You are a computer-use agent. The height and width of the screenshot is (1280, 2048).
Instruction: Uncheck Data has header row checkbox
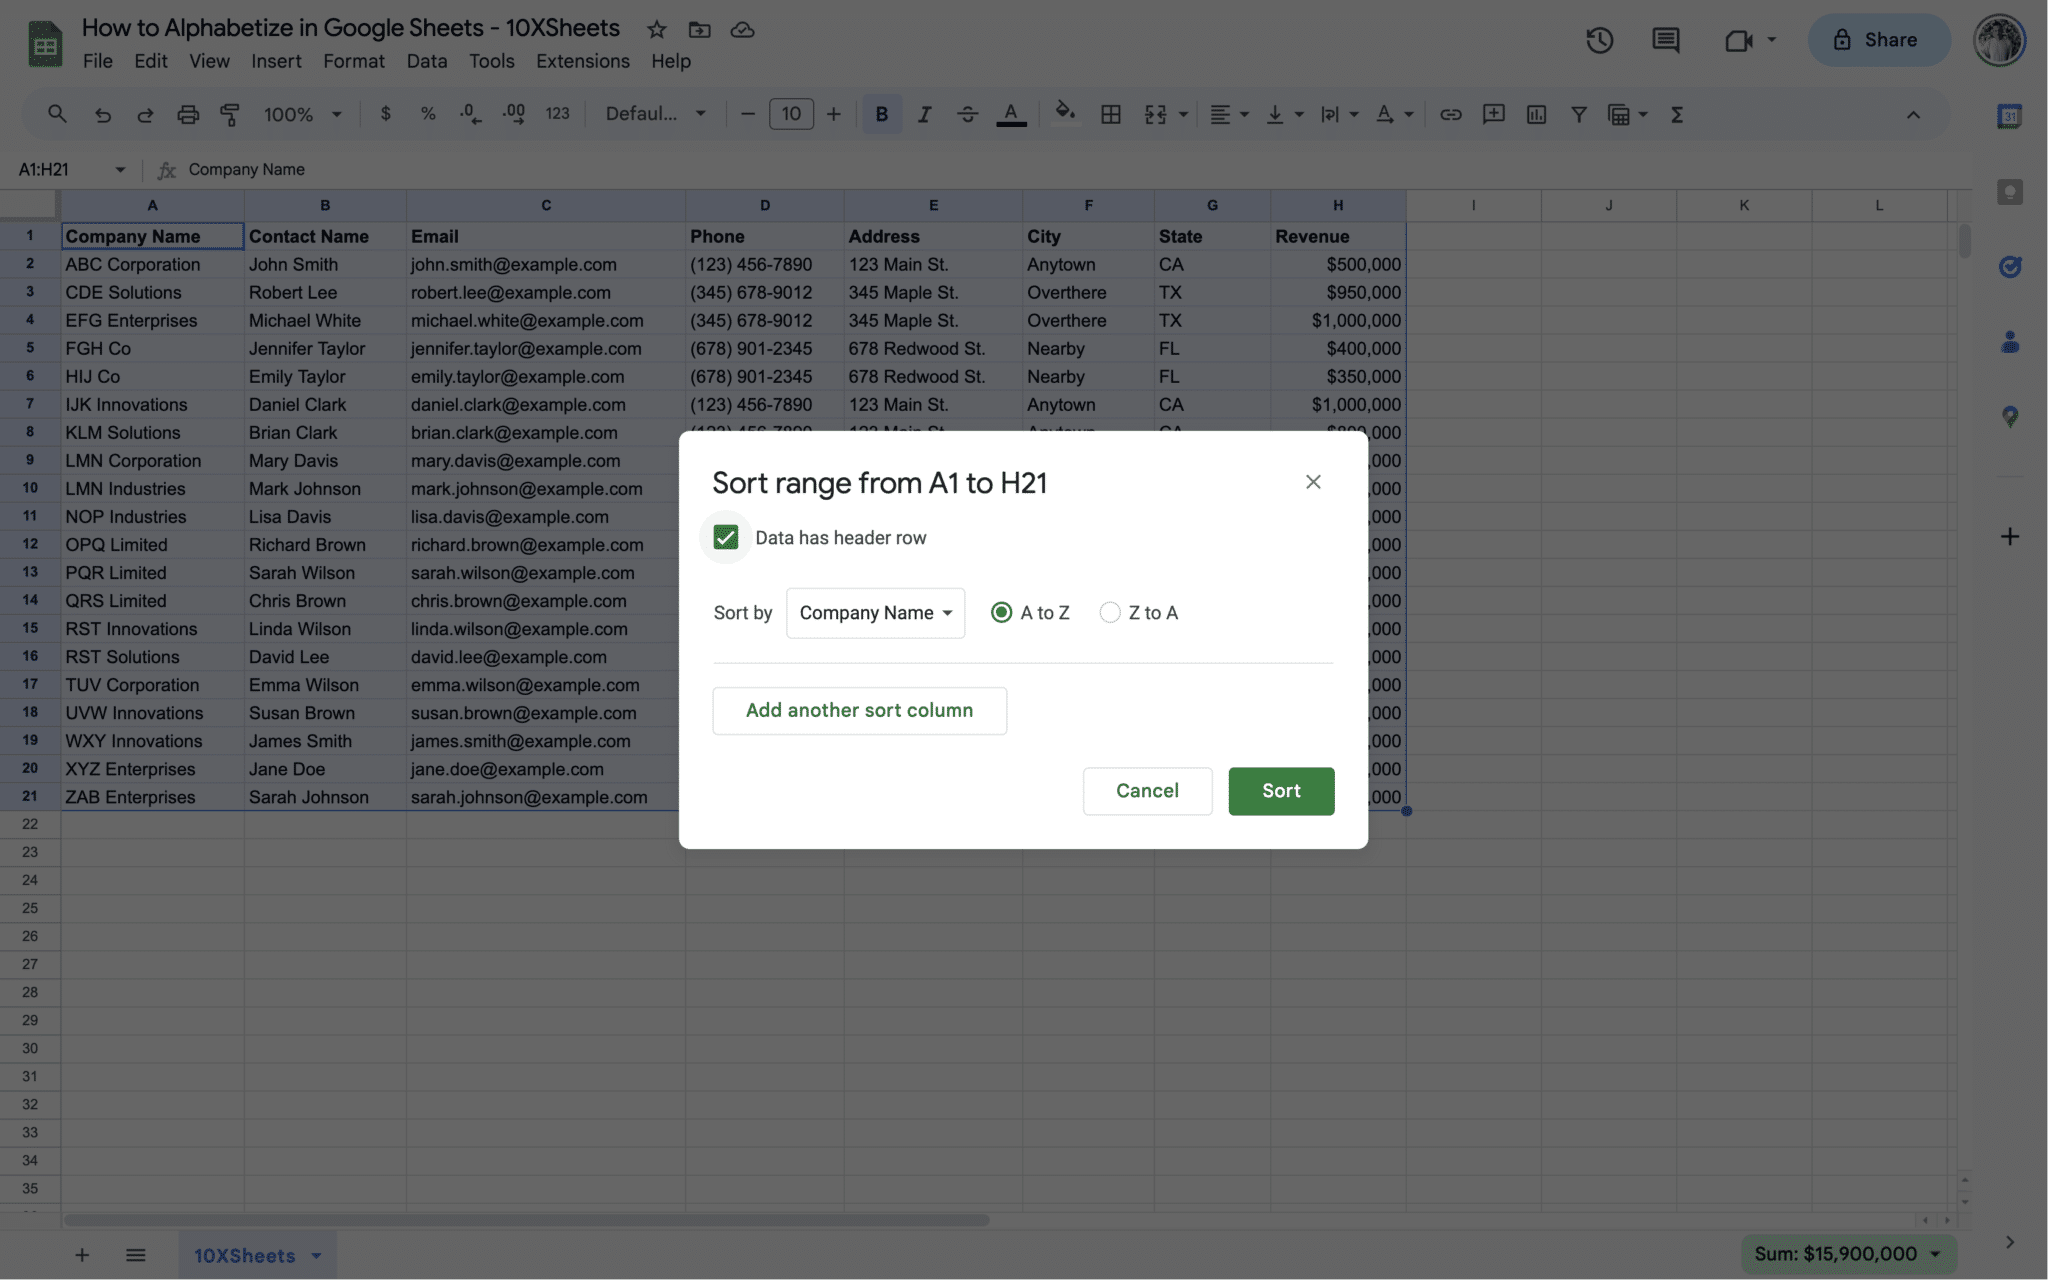[726, 538]
